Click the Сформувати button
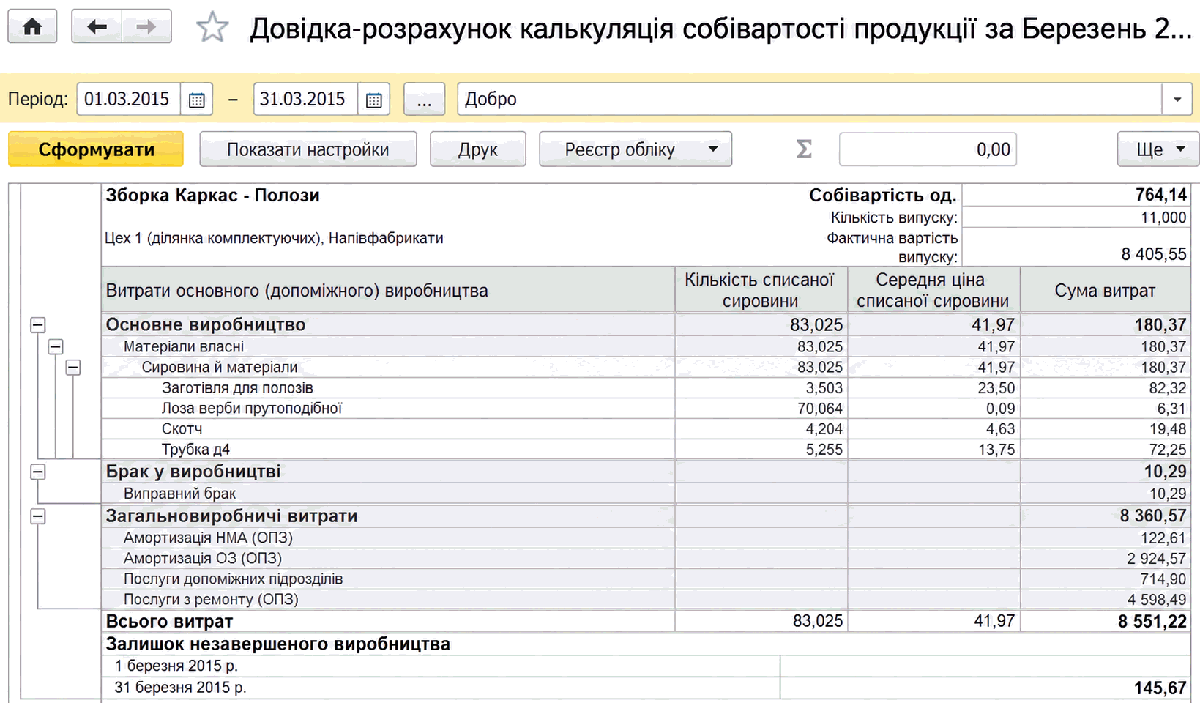 96,150
